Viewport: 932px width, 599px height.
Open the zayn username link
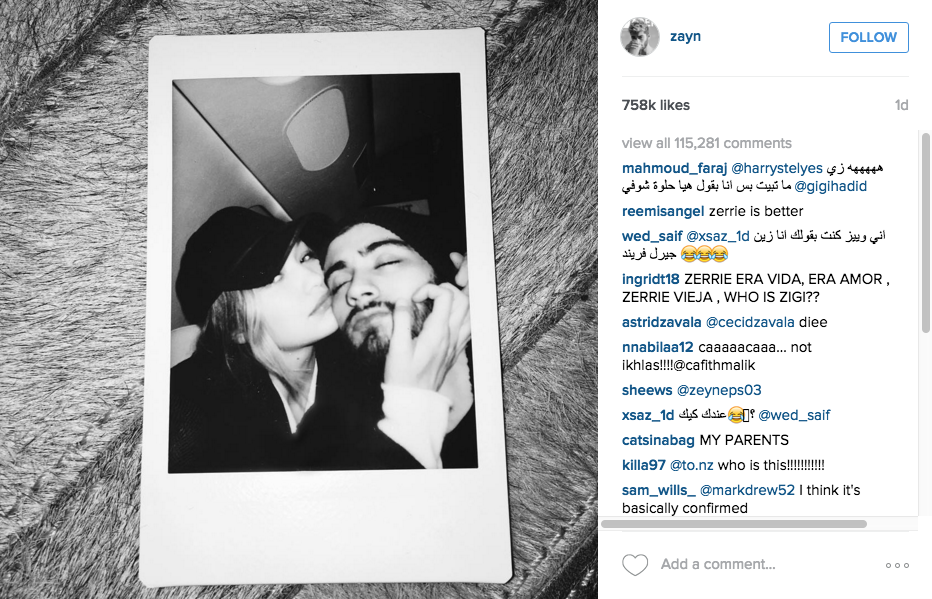tap(685, 36)
